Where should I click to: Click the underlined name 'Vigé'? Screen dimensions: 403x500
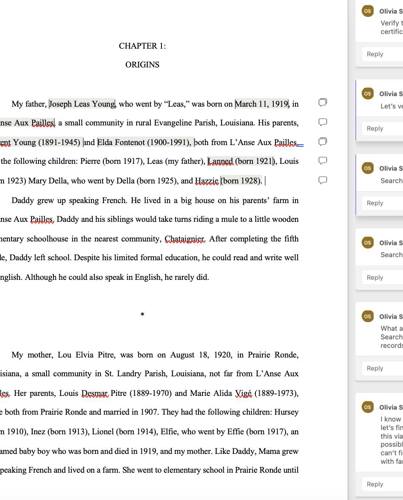point(243,393)
